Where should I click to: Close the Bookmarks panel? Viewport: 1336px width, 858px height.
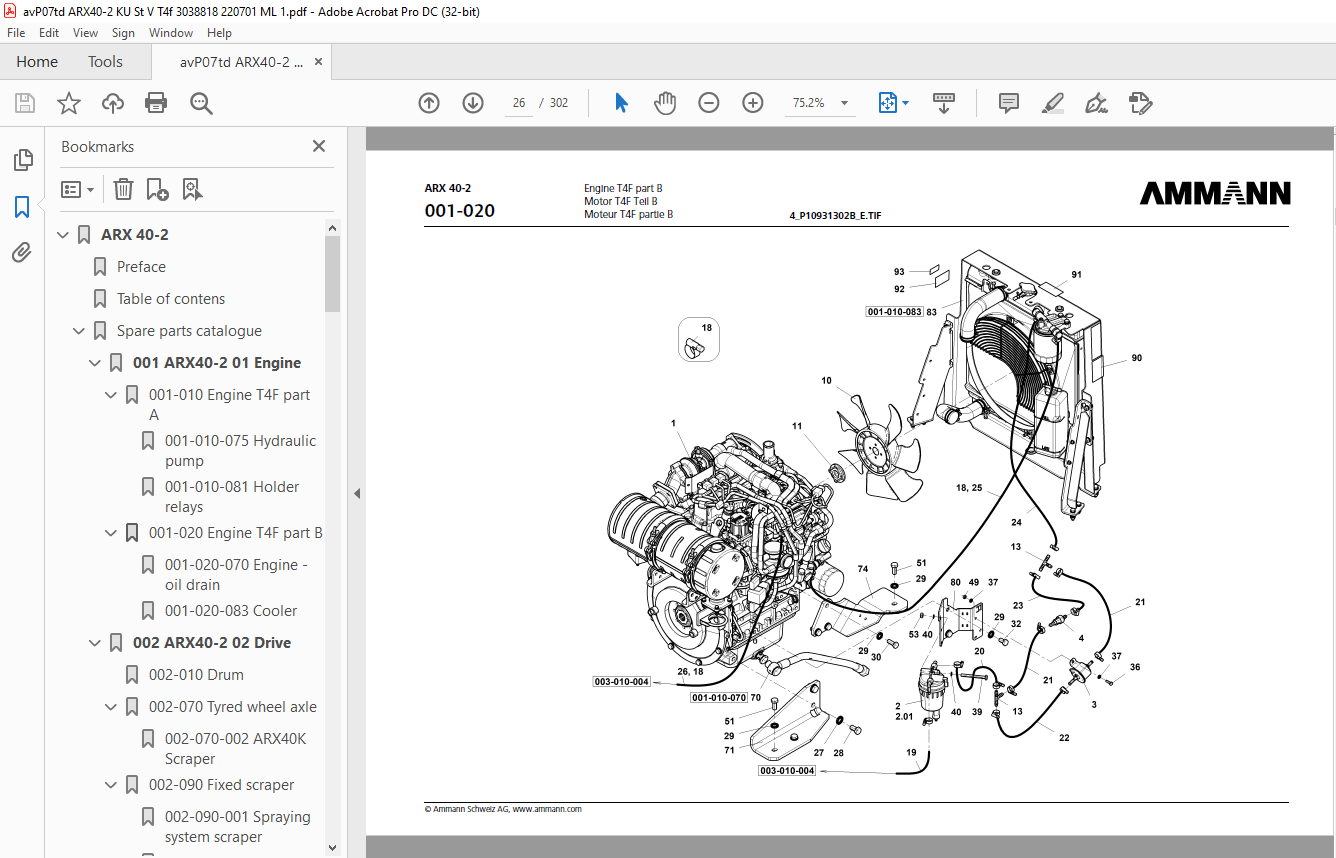coord(319,146)
